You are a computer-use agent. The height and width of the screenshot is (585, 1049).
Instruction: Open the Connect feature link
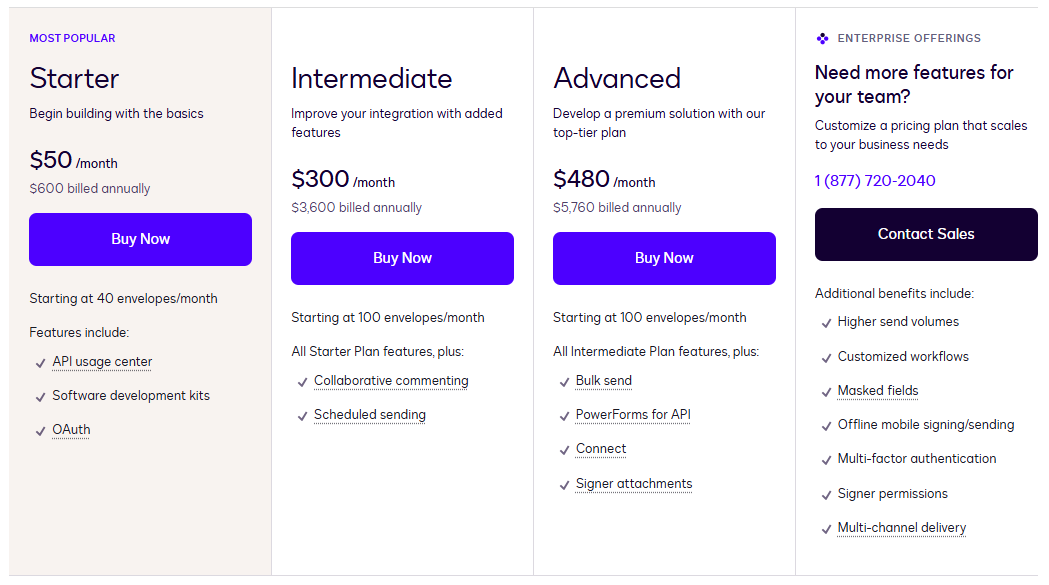(600, 449)
